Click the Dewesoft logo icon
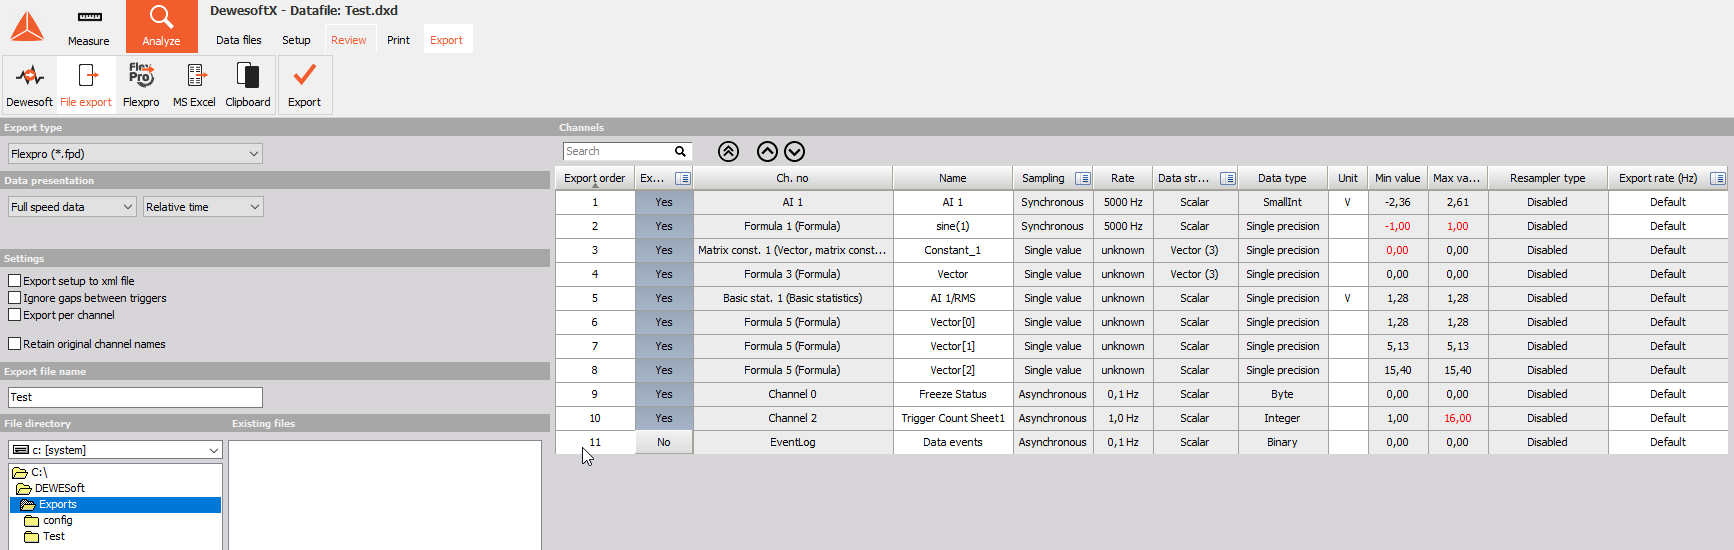The height and width of the screenshot is (550, 1734). 27,27
